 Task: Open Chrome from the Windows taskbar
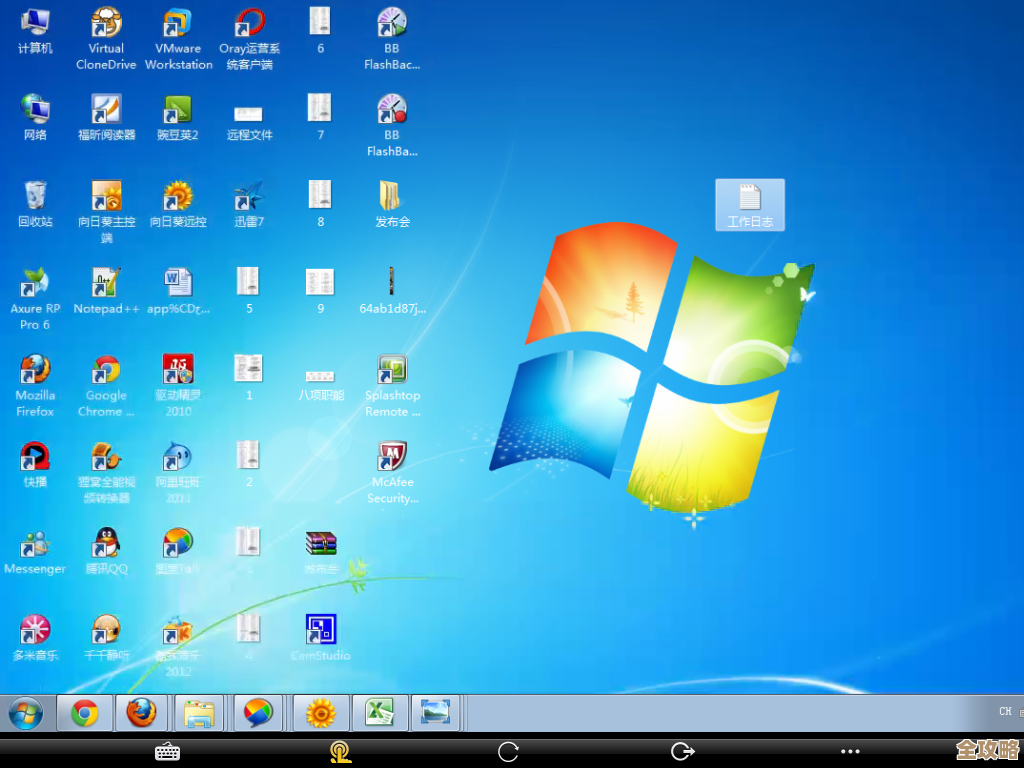85,713
